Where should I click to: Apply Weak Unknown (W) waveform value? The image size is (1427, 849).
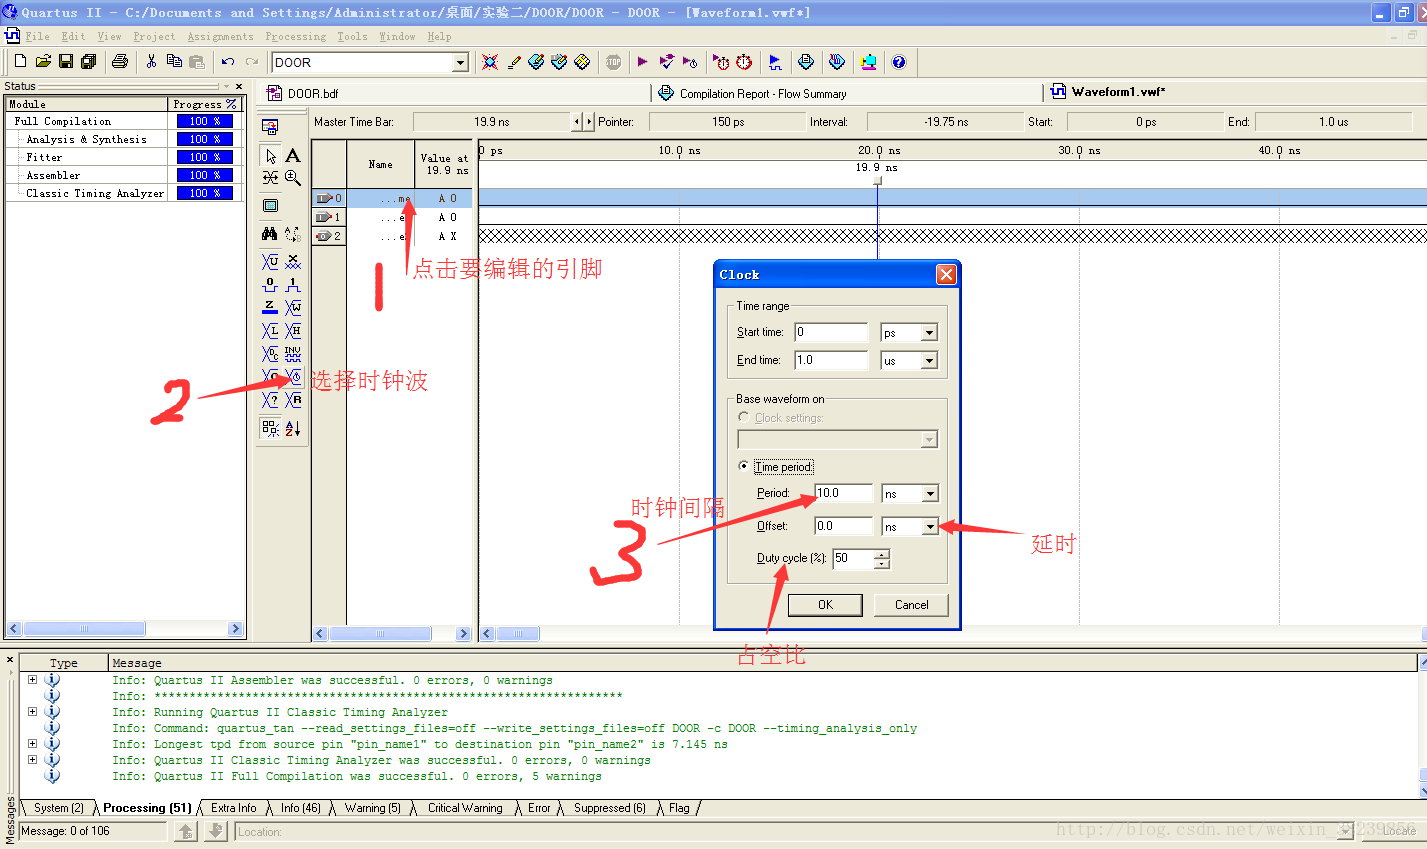pos(293,308)
